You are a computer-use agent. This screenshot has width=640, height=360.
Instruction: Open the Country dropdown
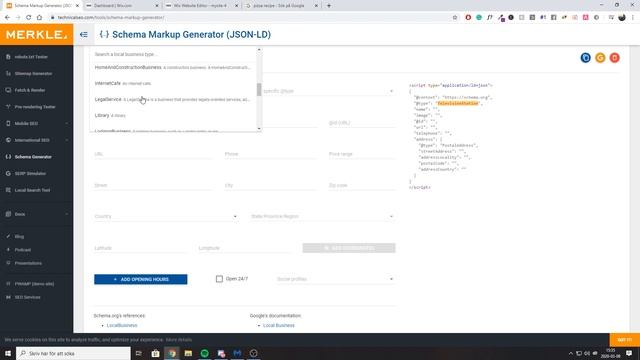tap(166, 216)
